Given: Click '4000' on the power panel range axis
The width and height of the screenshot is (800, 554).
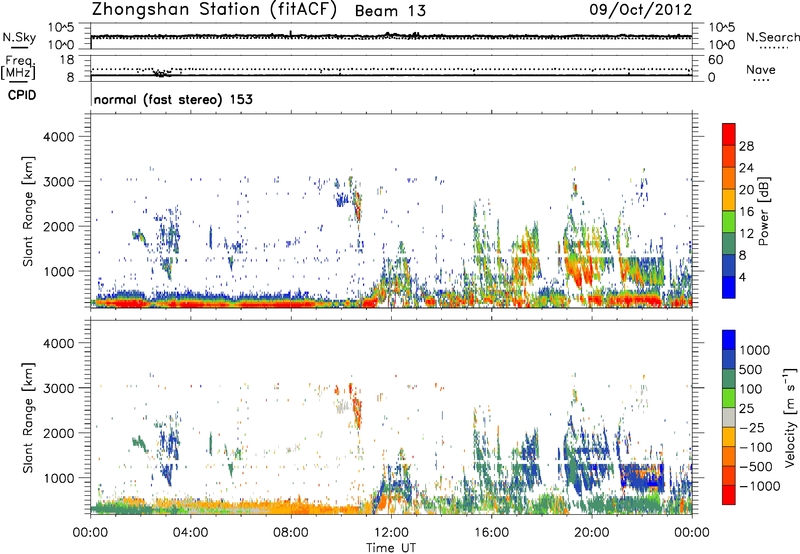Looking at the screenshot, I should (x=59, y=137).
